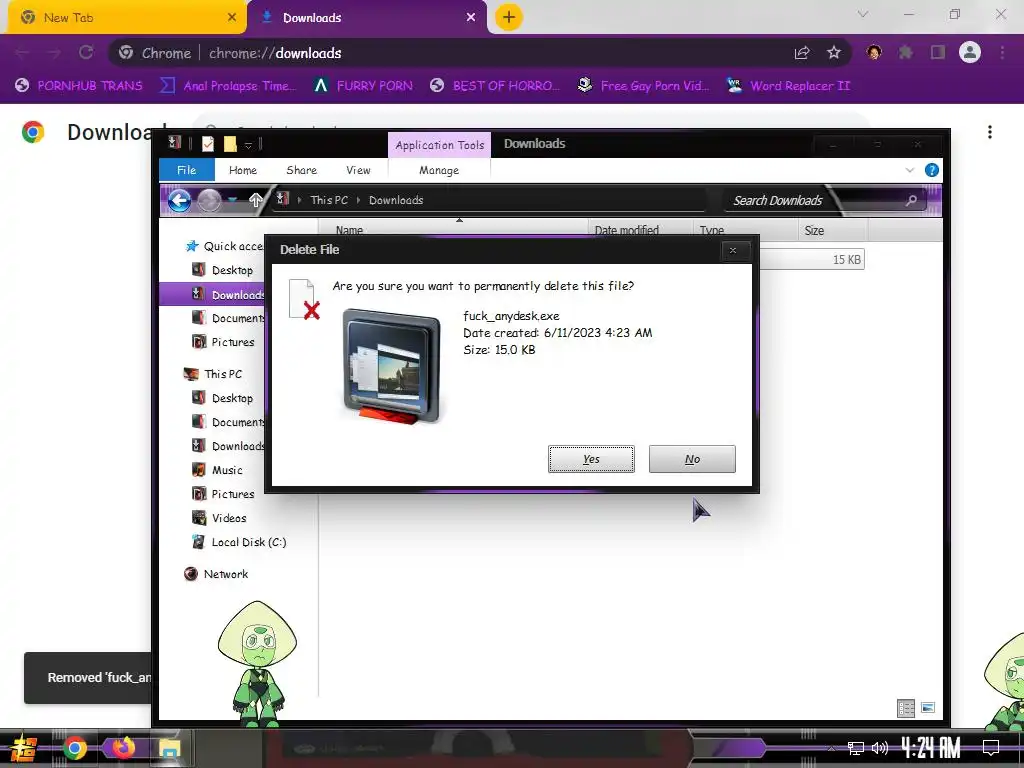Click This PC in the address breadcrumb
This screenshot has width=1024, height=768.
click(329, 200)
